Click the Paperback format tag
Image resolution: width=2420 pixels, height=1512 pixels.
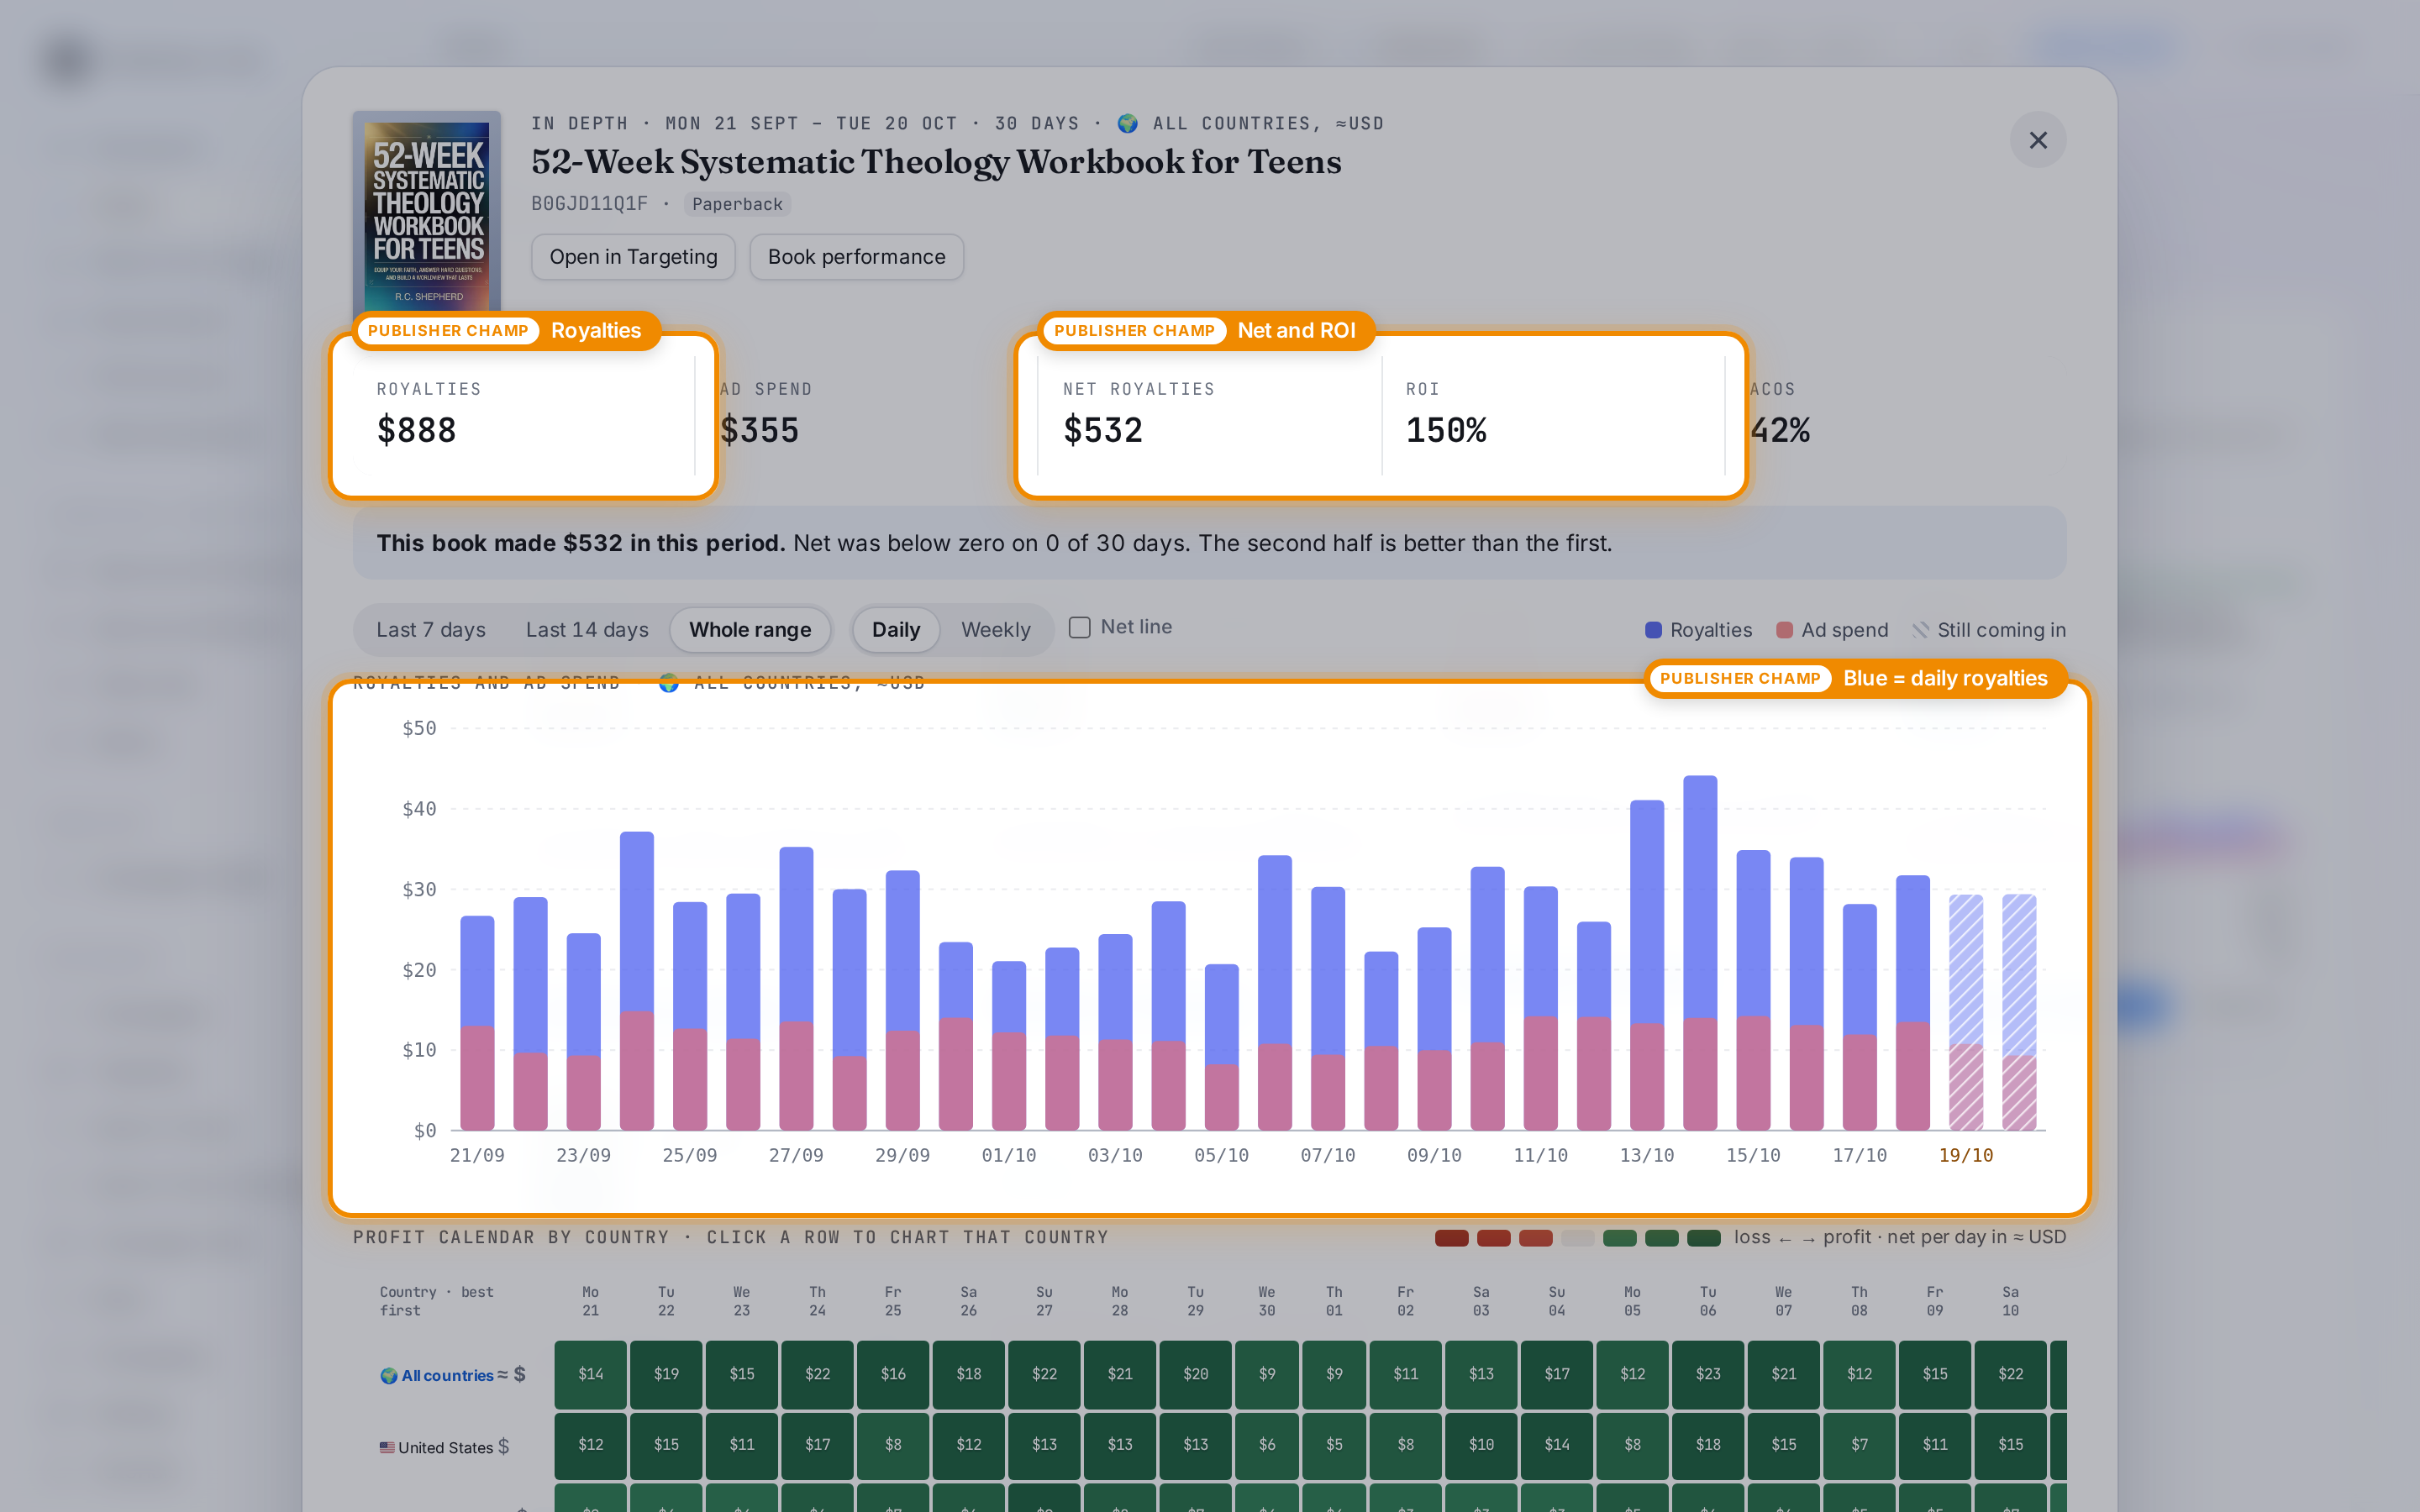click(737, 204)
